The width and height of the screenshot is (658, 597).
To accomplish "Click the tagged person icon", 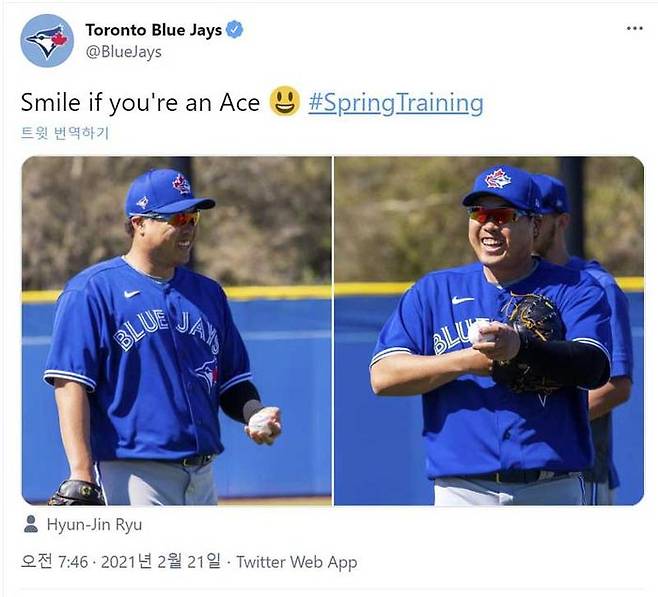I will [x=31, y=523].
